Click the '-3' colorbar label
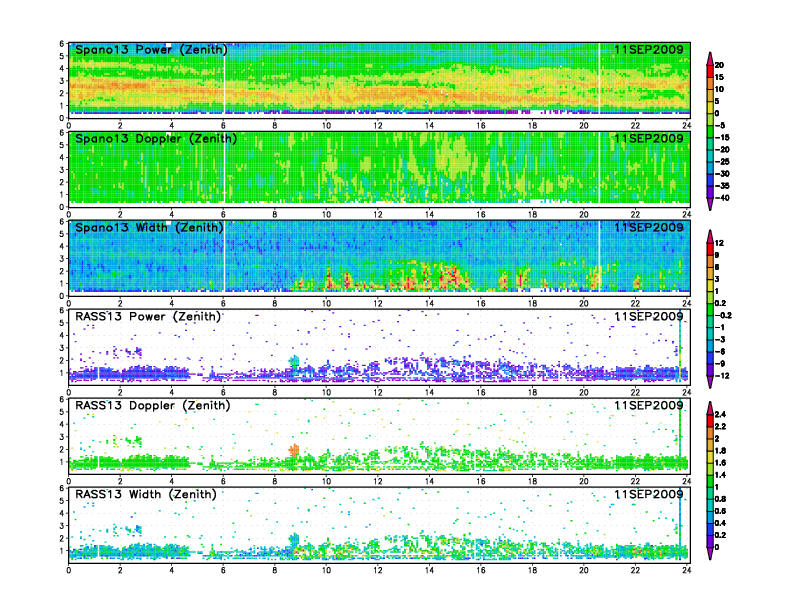Image resolution: width=792 pixels, height=612 pixels. (720, 340)
